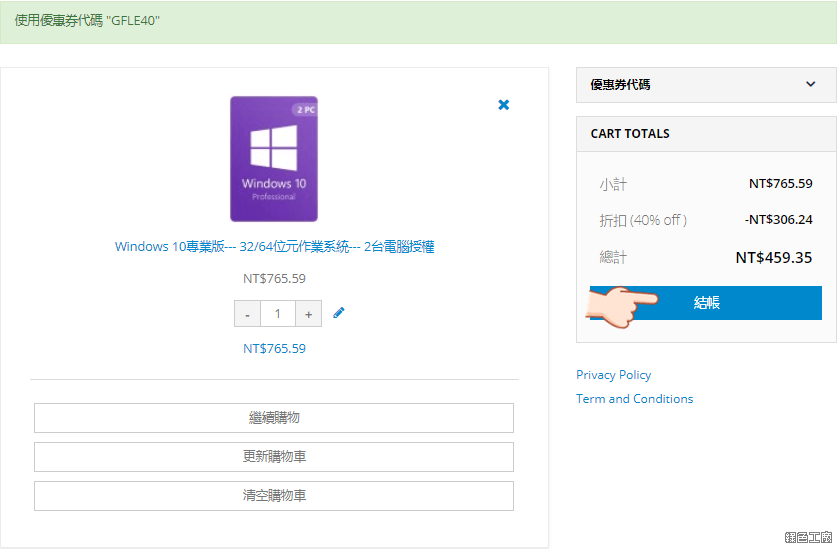Click the 繼續購物 continue shopping button
This screenshot has width=838, height=549.
tap(274, 417)
